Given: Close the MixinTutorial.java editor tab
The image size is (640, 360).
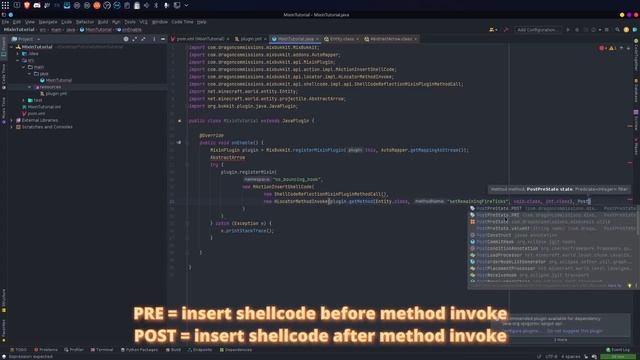Looking at the screenshot, I should click(x=317, y=39).
